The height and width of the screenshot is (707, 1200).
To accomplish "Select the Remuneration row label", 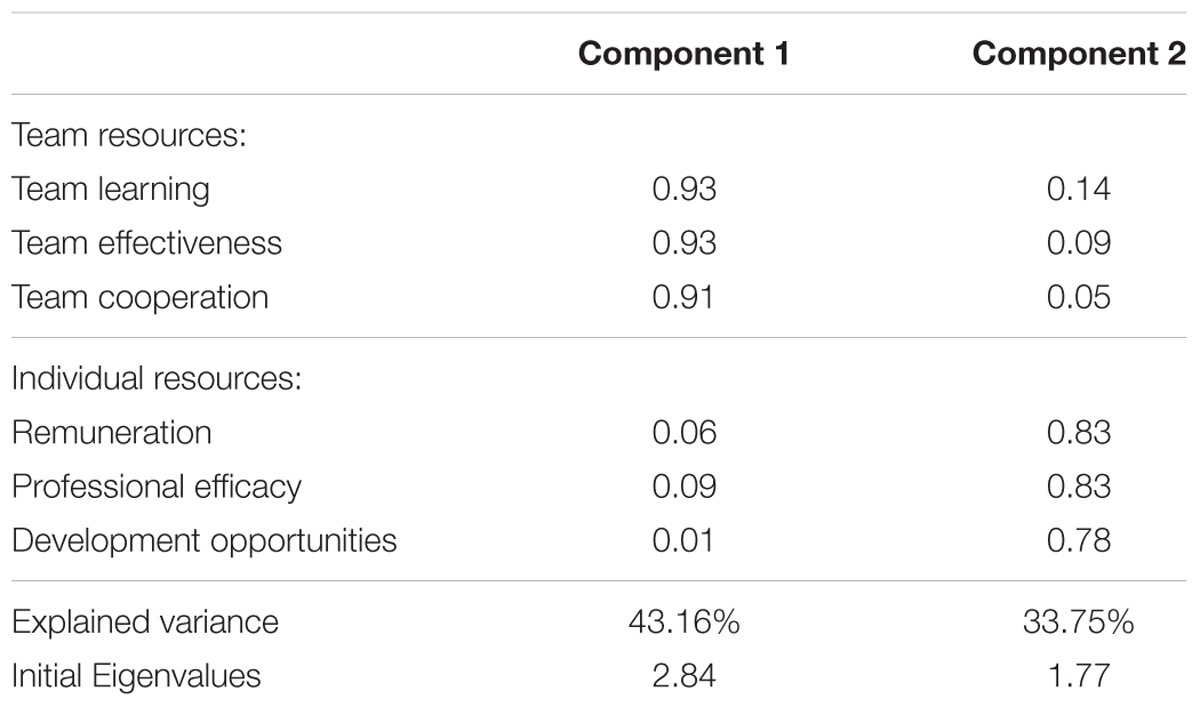I will pos(112,433).
